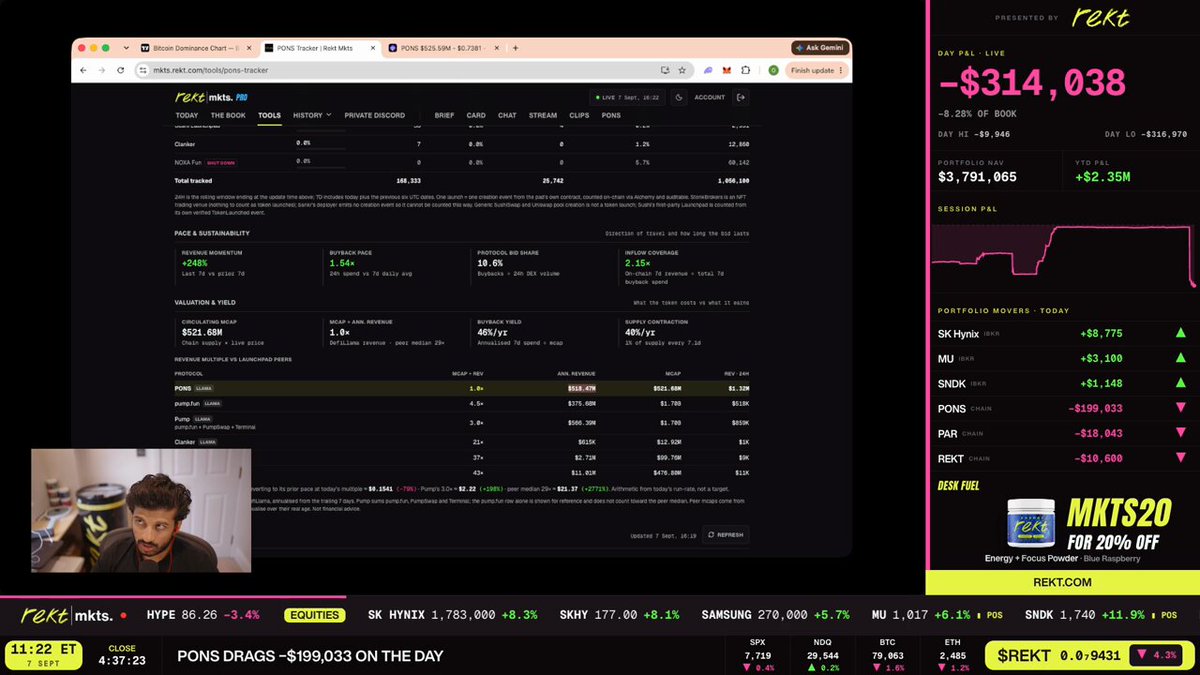
Task: Click the webcam video overlay
Action: pyautogui.click(x=142, y=511)
